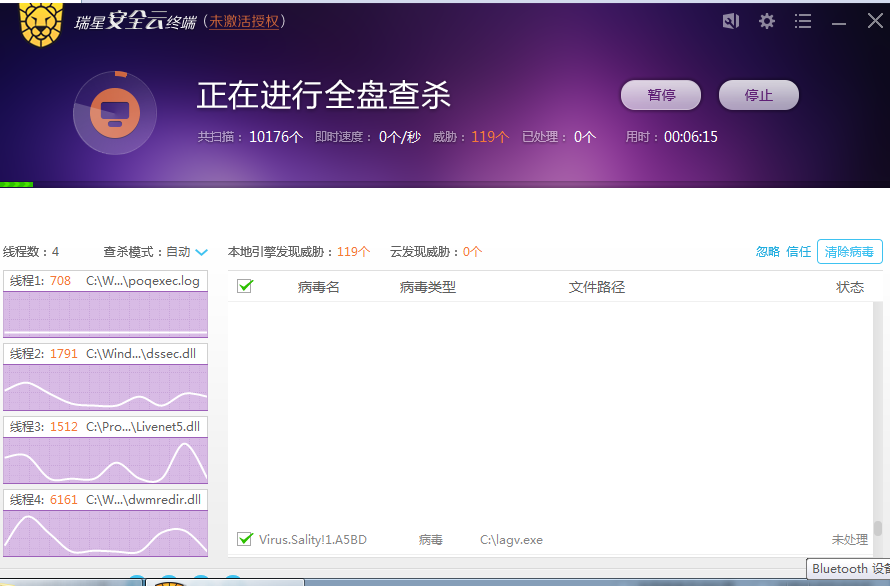Click the thread 3 activity graph

(x=106, y=461)
